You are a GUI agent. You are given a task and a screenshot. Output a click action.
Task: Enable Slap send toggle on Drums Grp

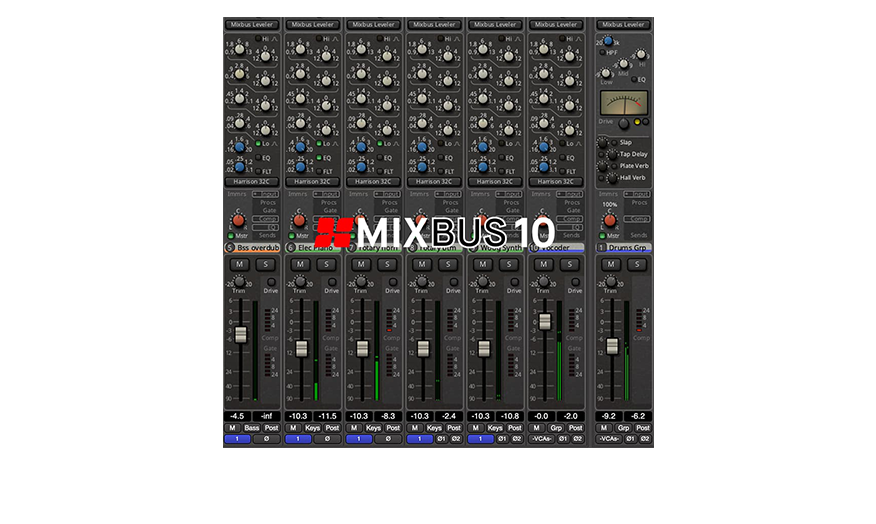point(615,143)
